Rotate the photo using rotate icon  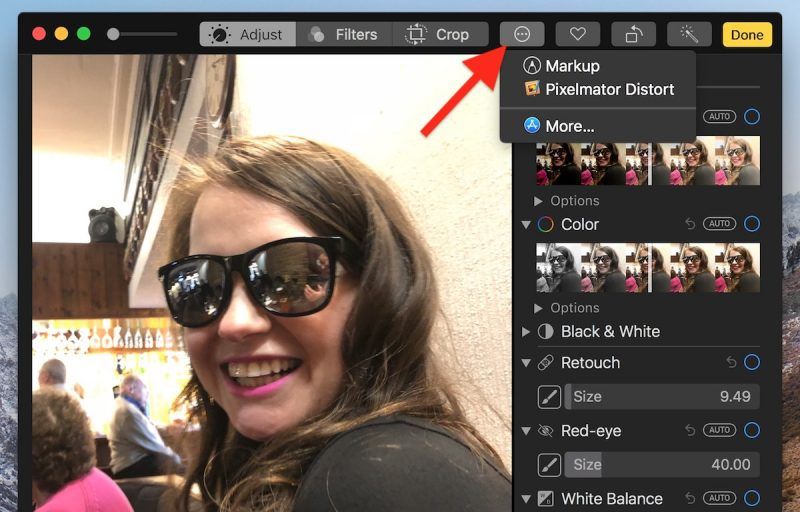[633, 34]
